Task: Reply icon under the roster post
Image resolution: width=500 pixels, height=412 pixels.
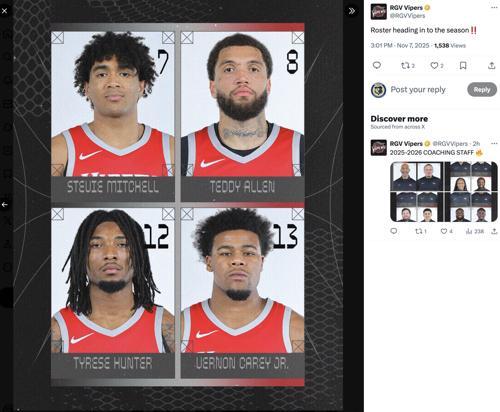Action: point(377,65)
